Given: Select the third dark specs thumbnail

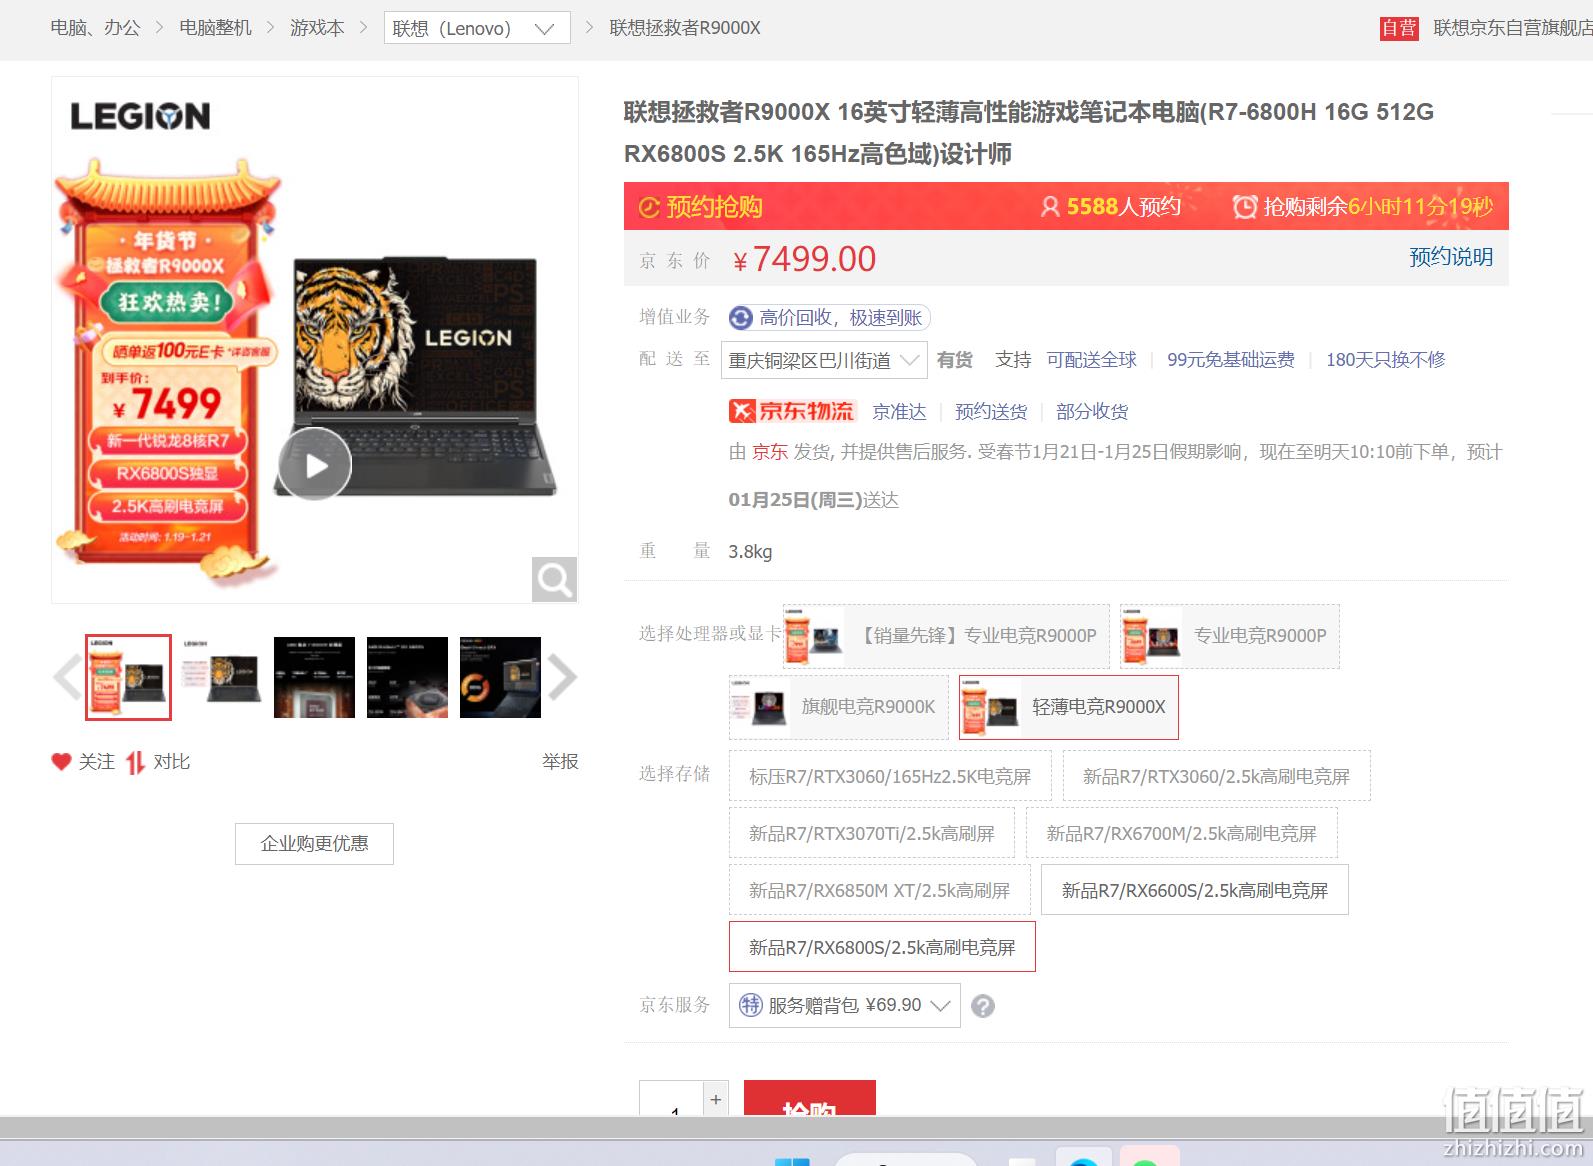Looking at the screenshot, I should pos(314,677).
